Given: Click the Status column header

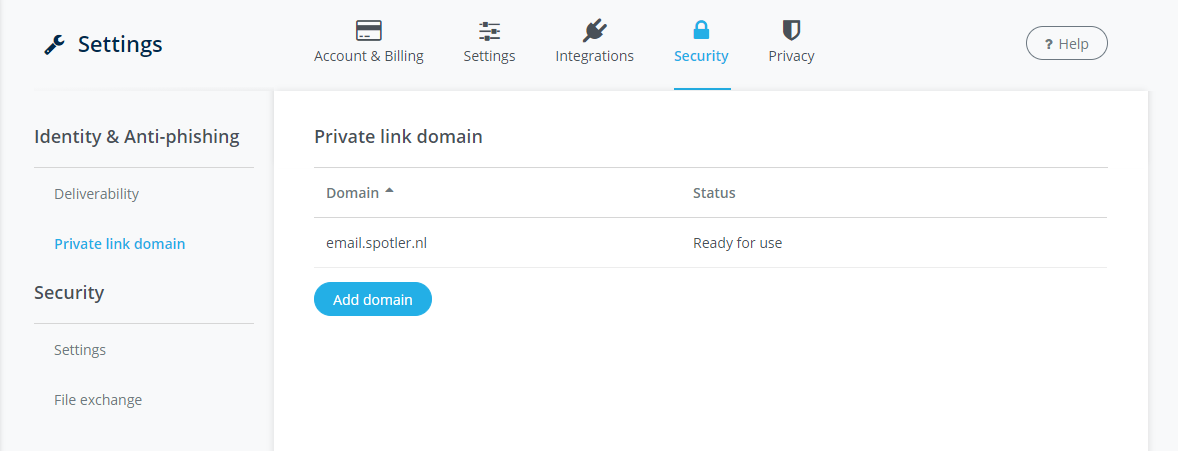Looking at the screenshot, I should (714, 193).
